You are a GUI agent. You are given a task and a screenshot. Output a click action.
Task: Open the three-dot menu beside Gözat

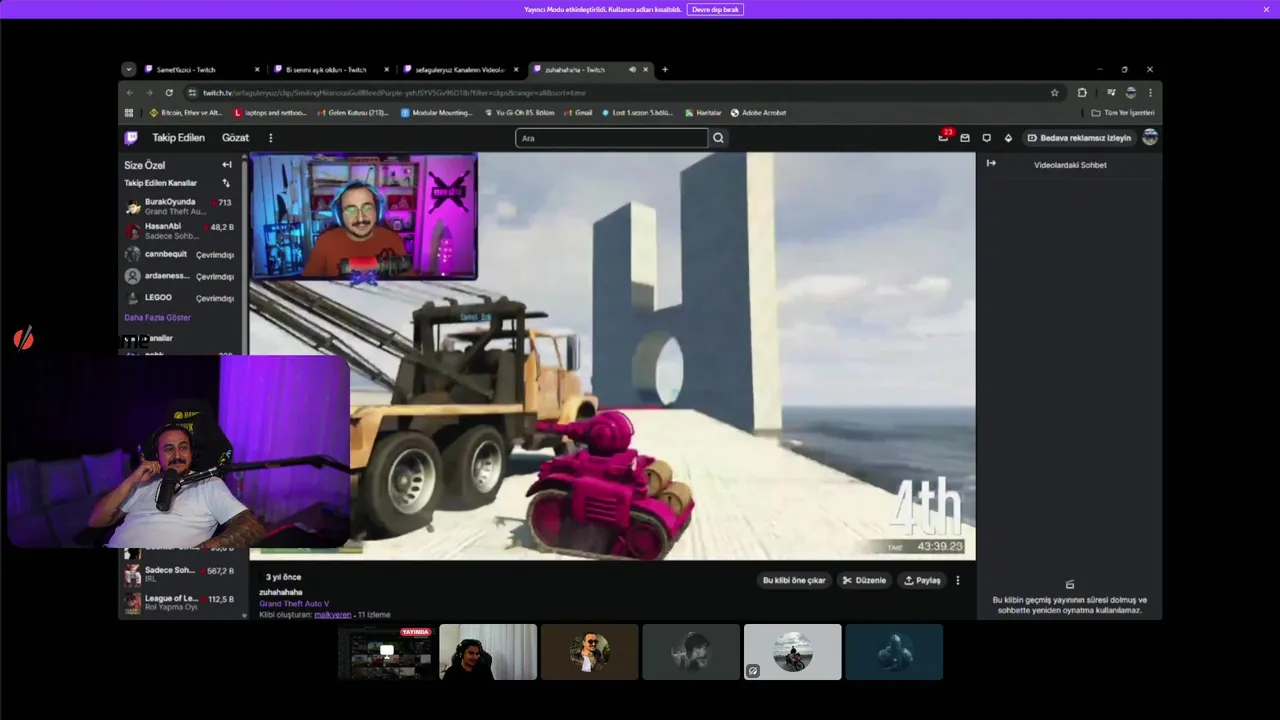270,138
